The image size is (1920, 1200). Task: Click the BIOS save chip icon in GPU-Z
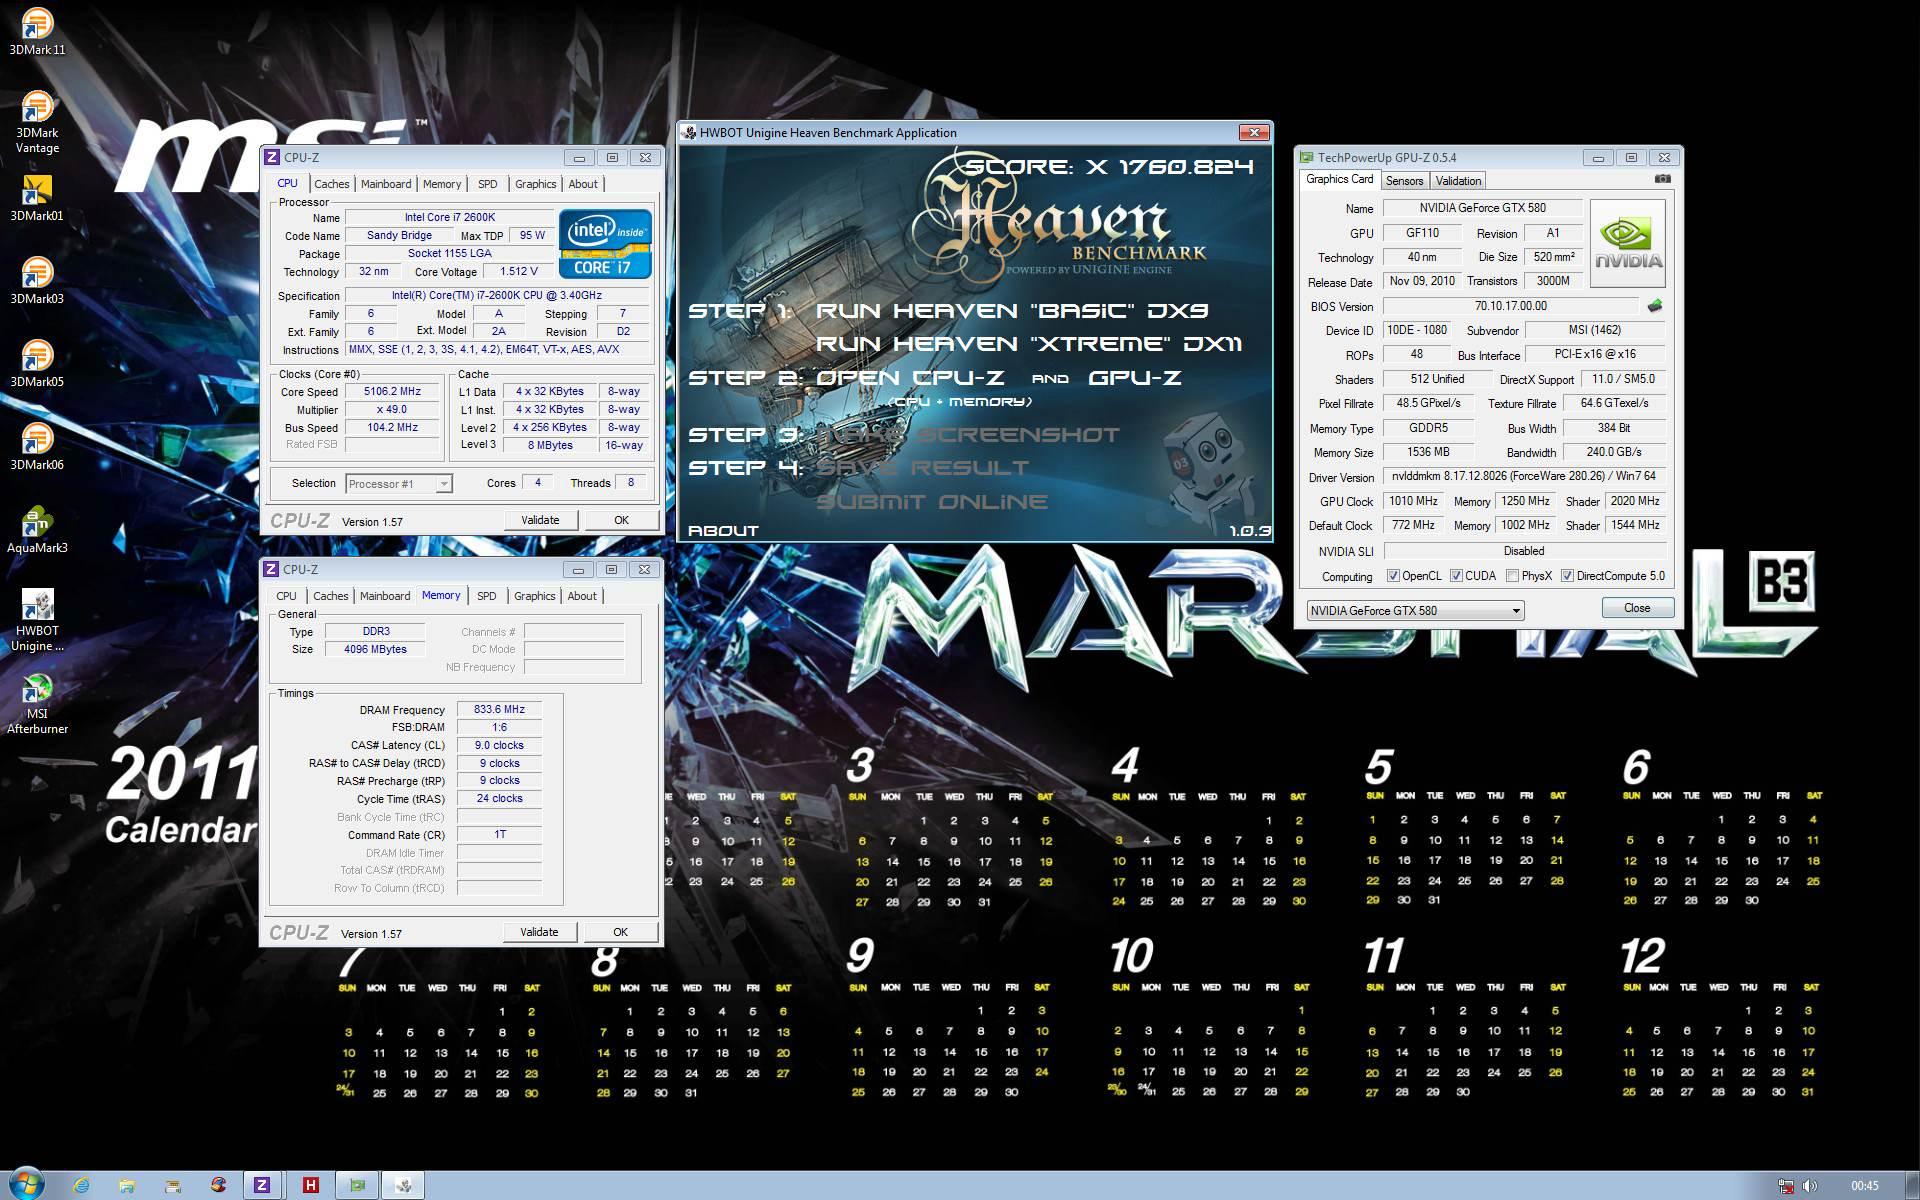[x=1654, y=306]
